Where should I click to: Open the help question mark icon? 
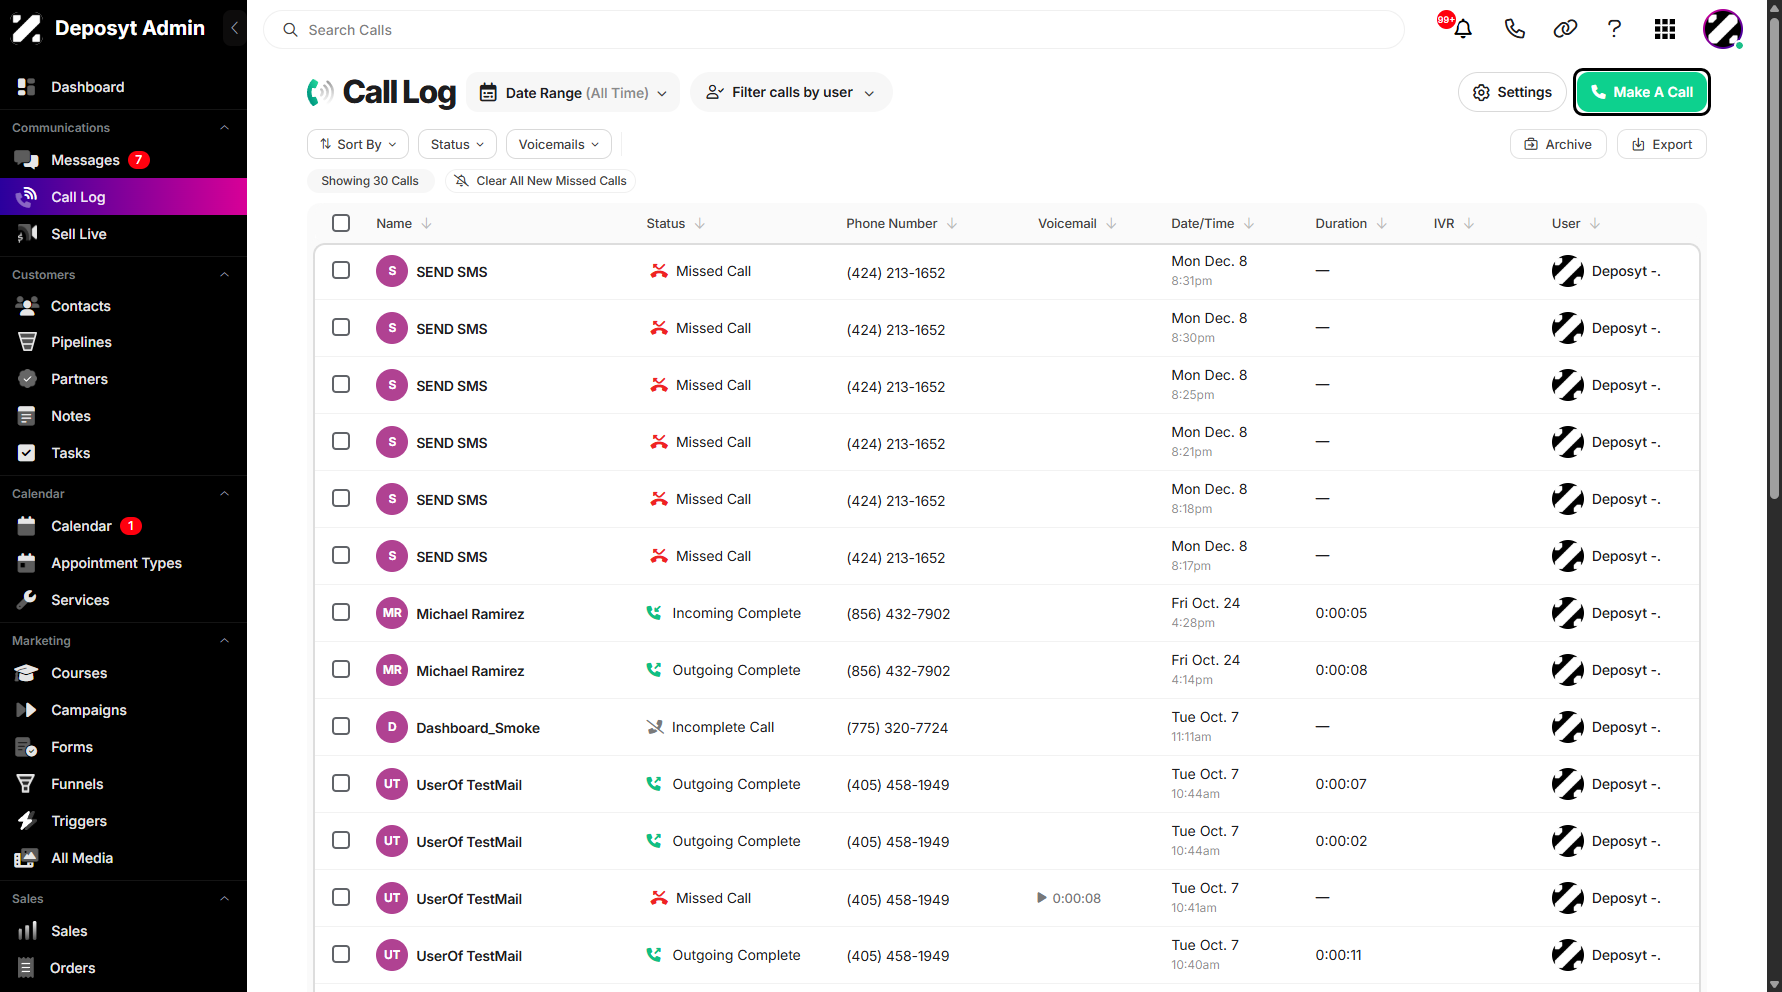pyautogui.click(x=1614, y=29)
